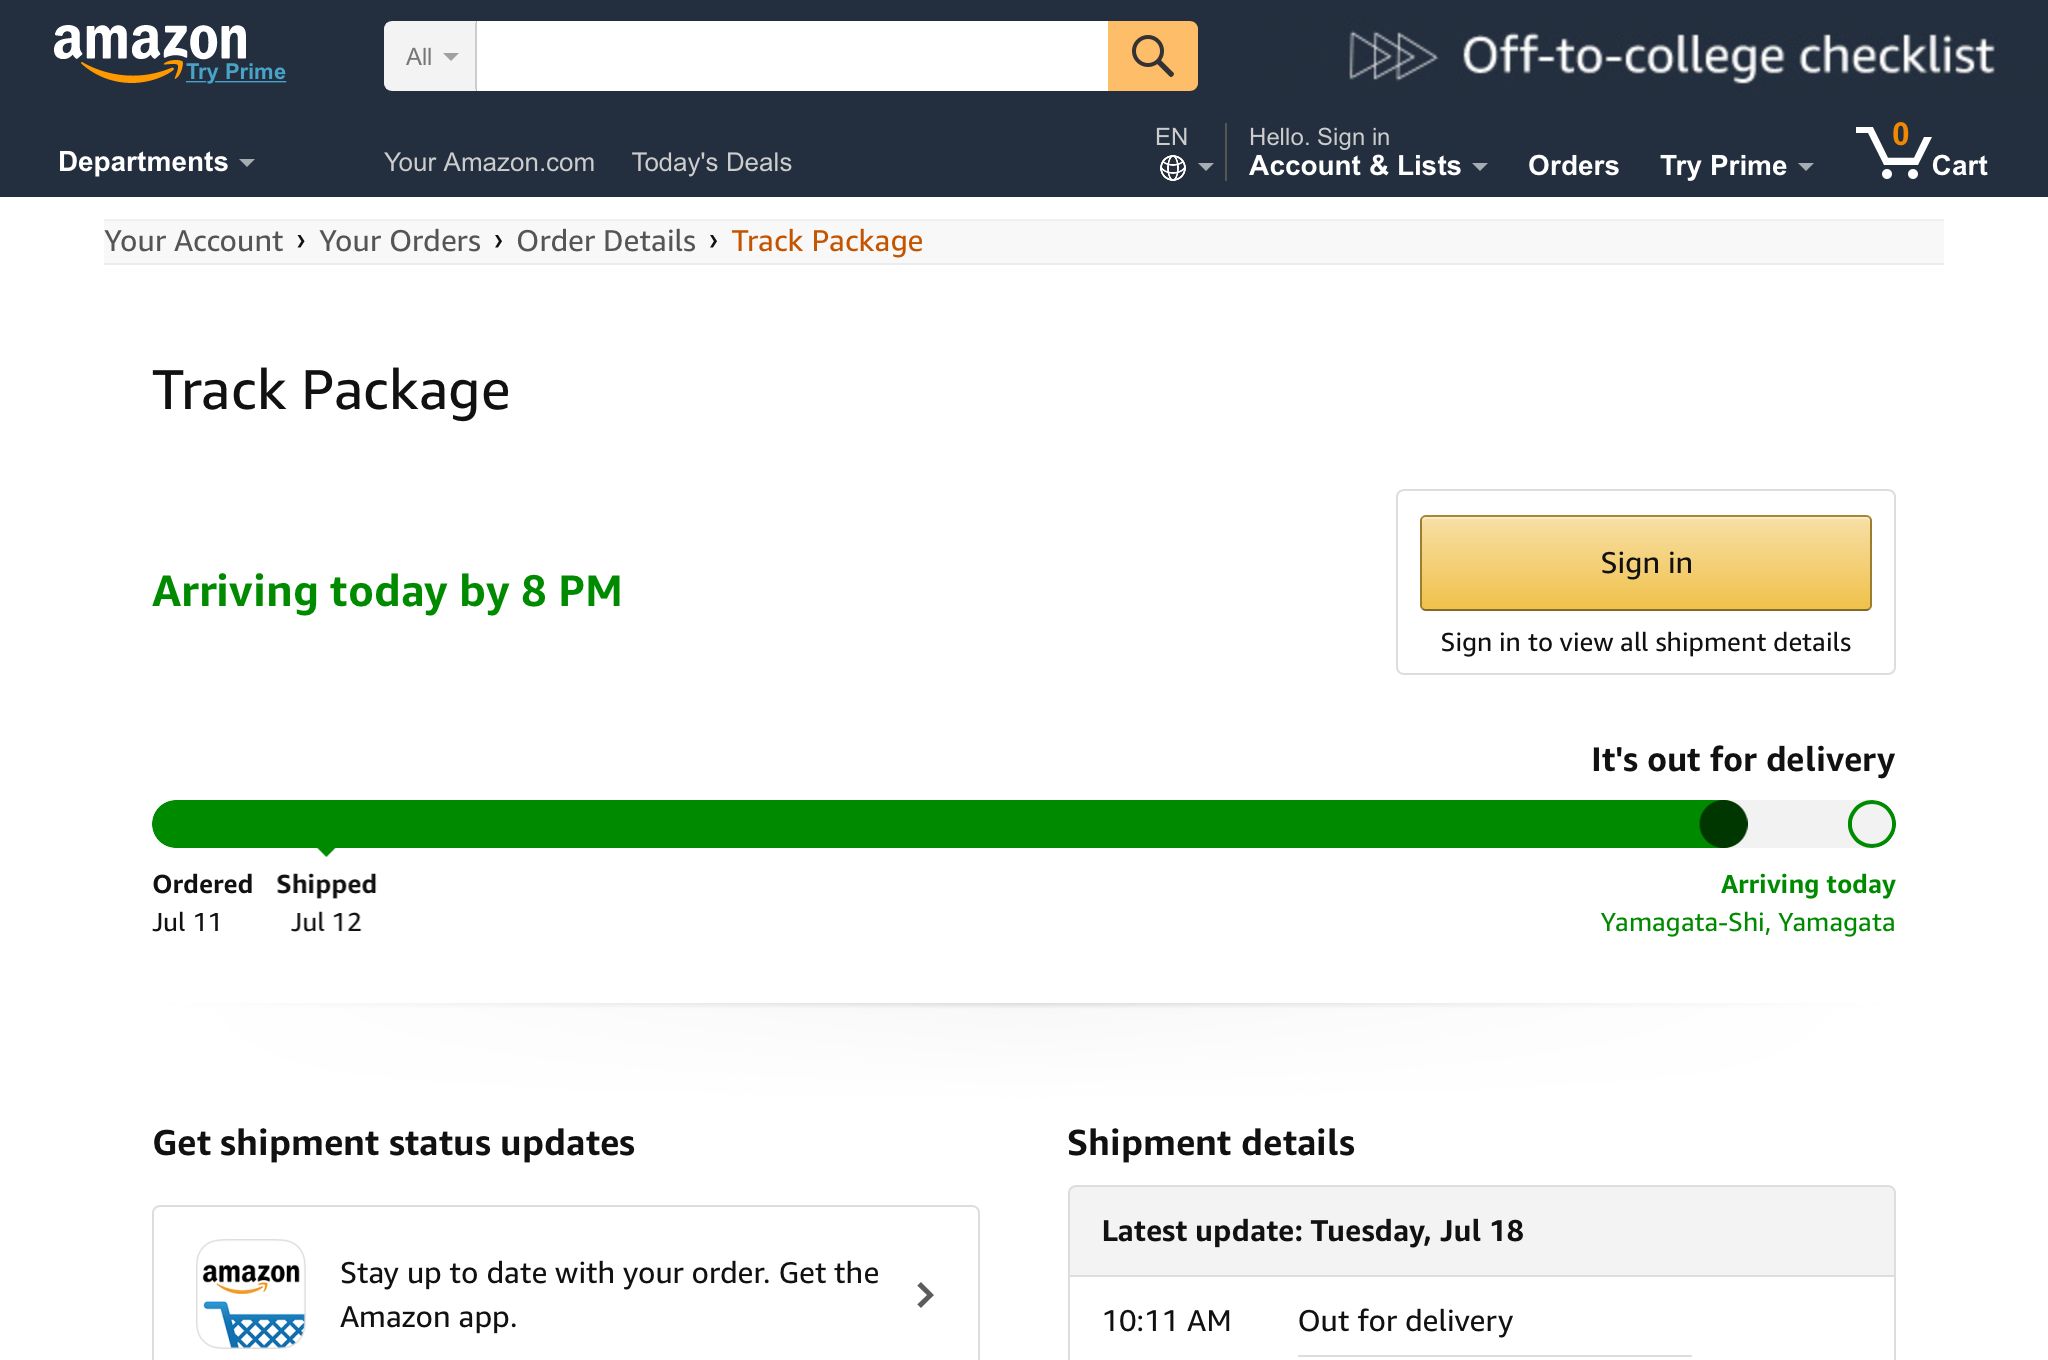Click the Amazon logo
Viewport: 2048px width, 1360px height.
pyautogui.click(x=150, y=52)
